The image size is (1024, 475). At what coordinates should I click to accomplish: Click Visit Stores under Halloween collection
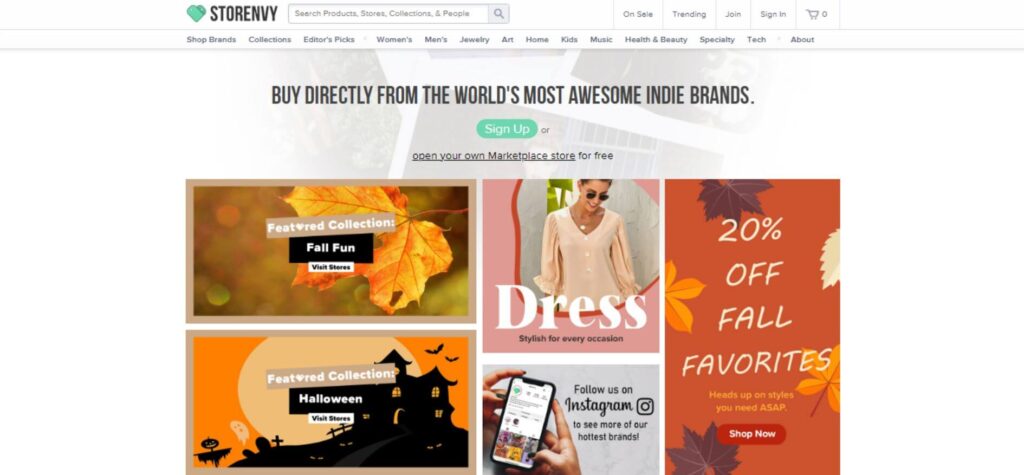(x=331, y=418)
